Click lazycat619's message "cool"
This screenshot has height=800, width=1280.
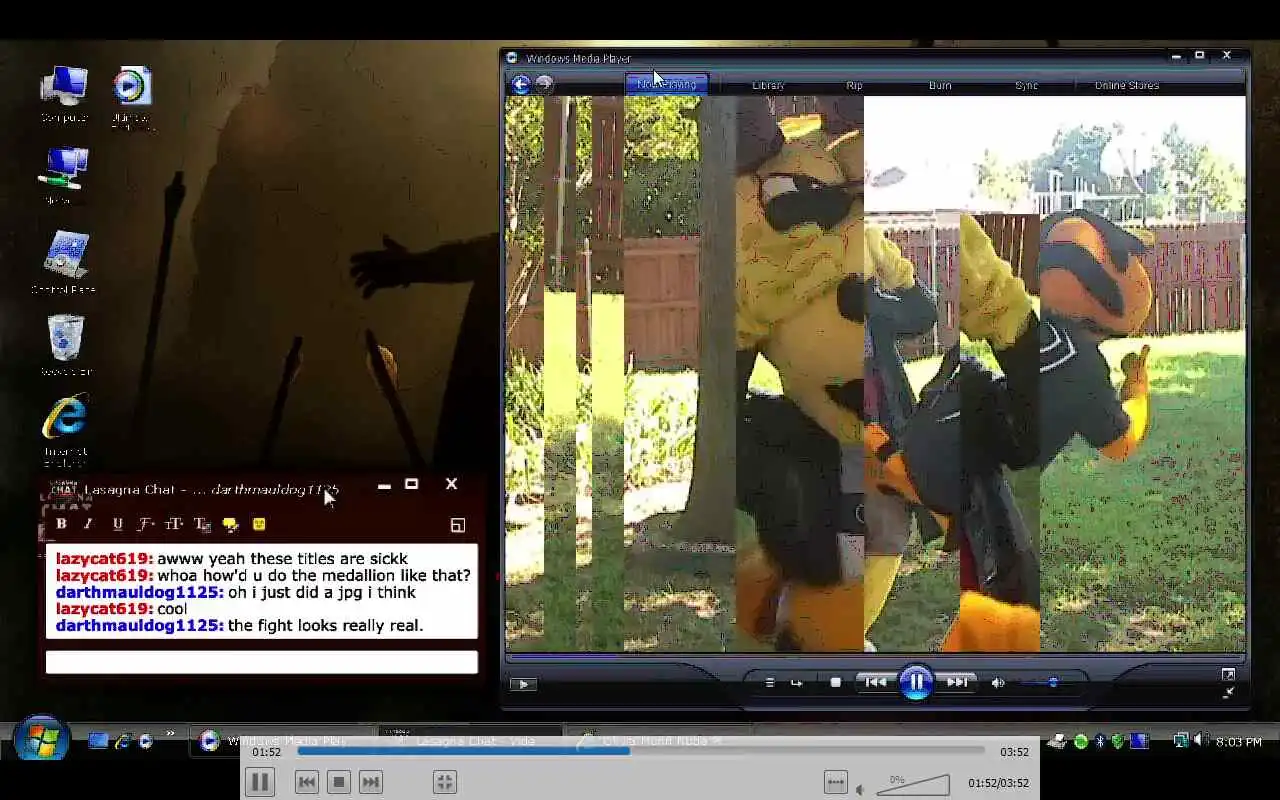172,609
